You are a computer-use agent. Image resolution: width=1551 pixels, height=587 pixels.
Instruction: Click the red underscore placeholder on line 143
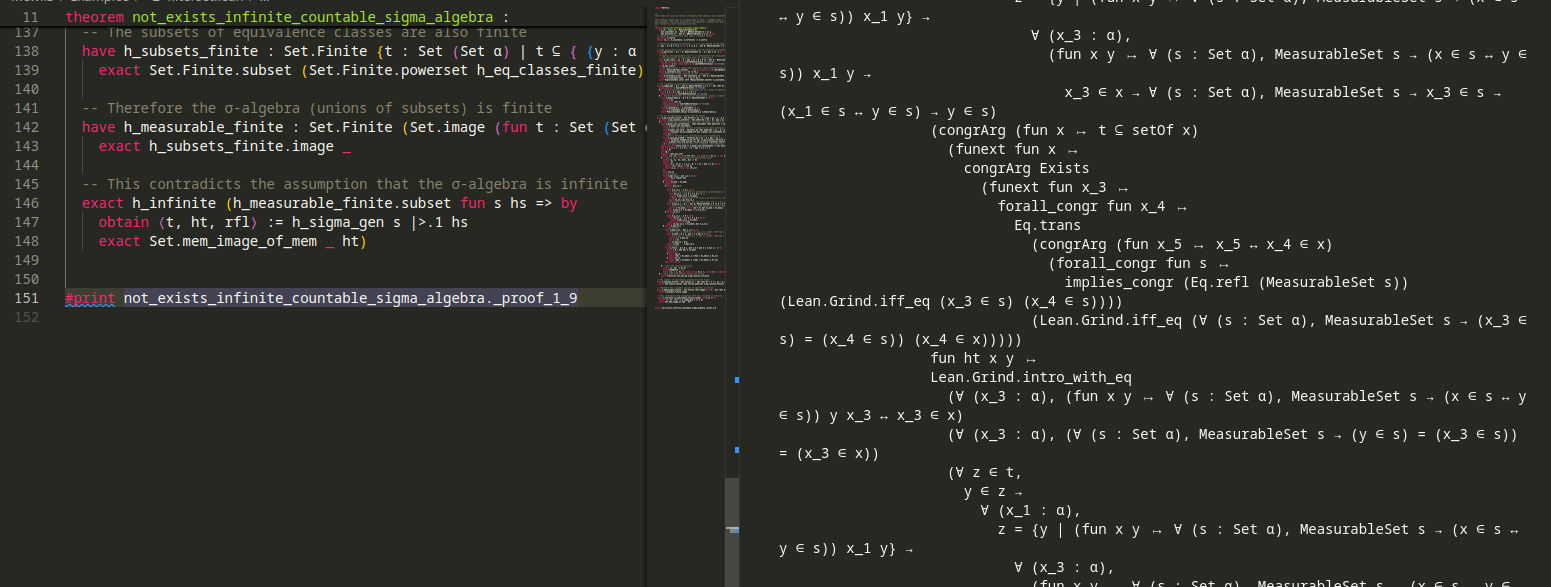[x=346, y=146]
